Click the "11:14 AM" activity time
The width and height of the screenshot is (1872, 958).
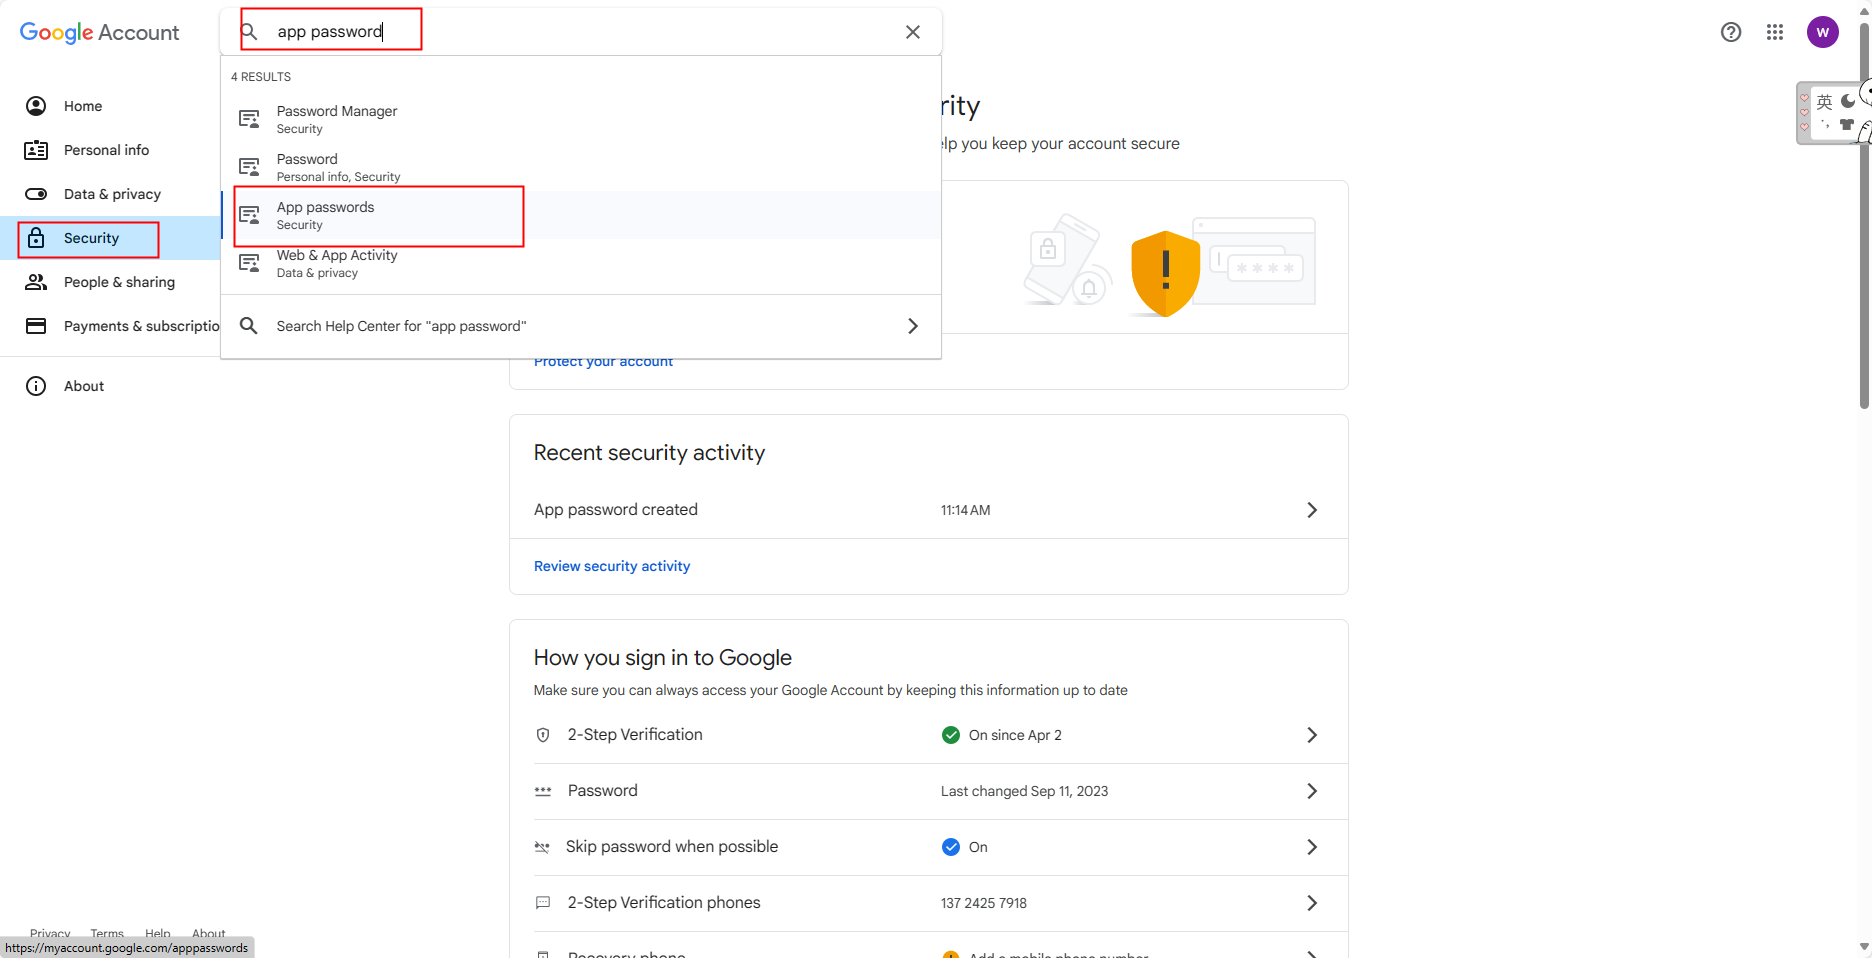966,510
